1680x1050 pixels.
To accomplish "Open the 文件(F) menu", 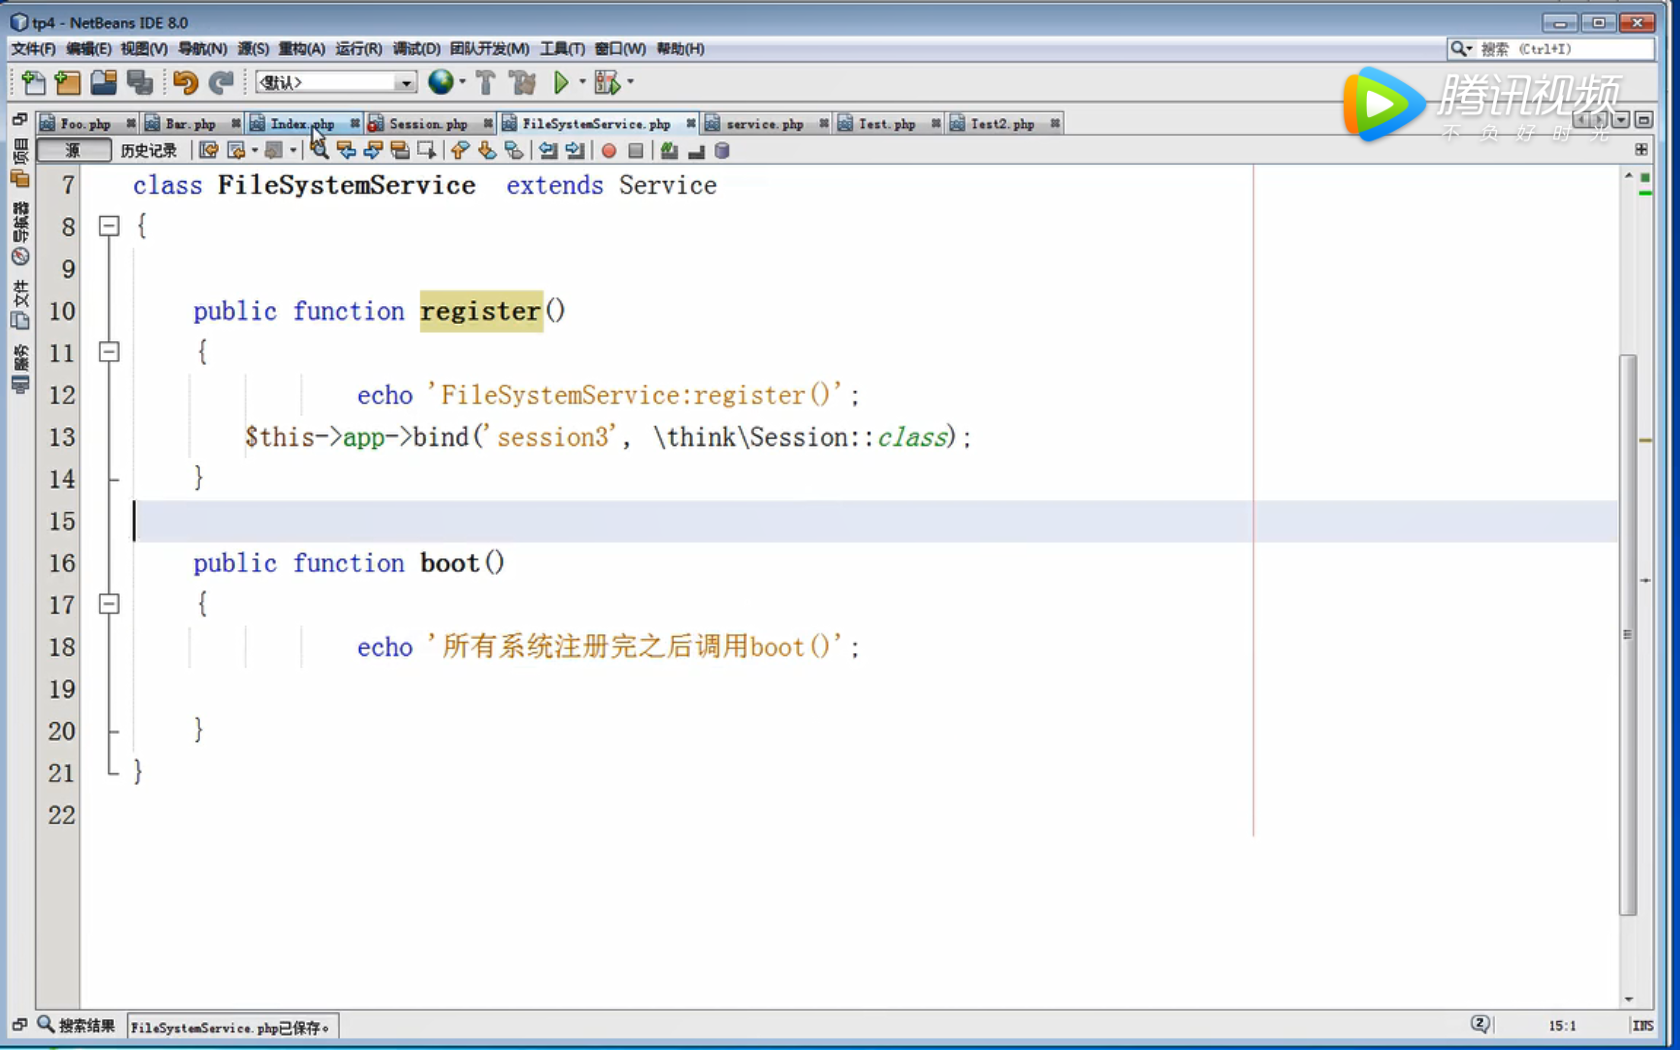I will pos(33,48).
